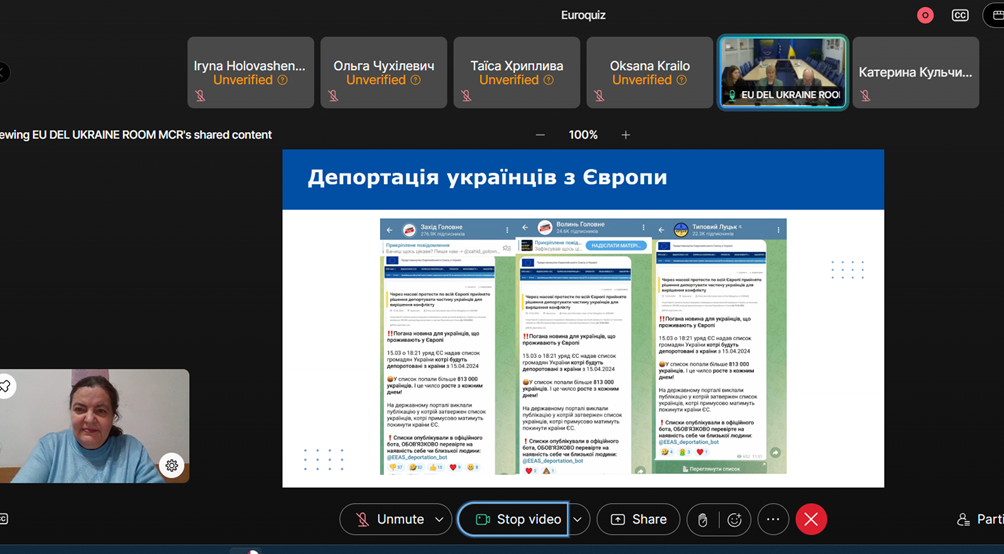
Task: Click Unverified label under Таїса Хриплива
Action: point(509,80)
